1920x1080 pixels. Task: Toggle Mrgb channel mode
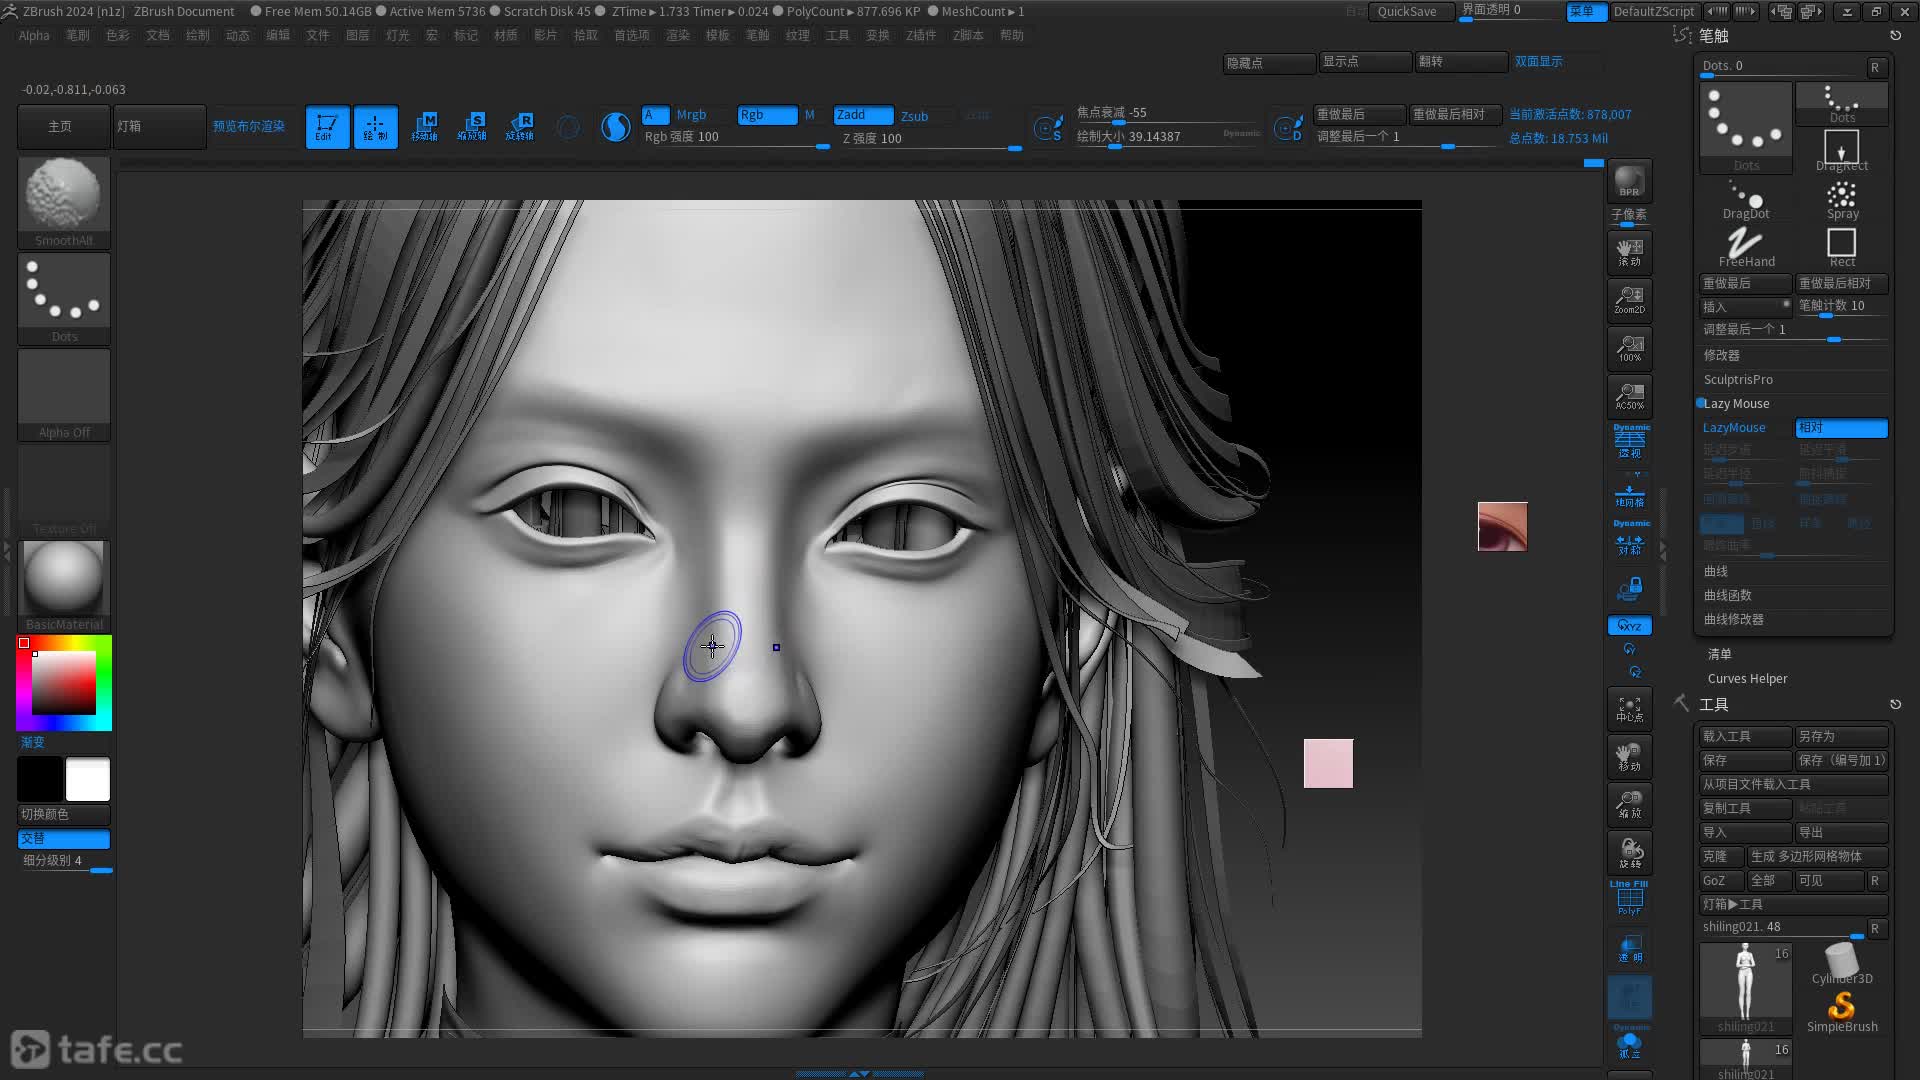pyautogui.click(x=691, y=115)
